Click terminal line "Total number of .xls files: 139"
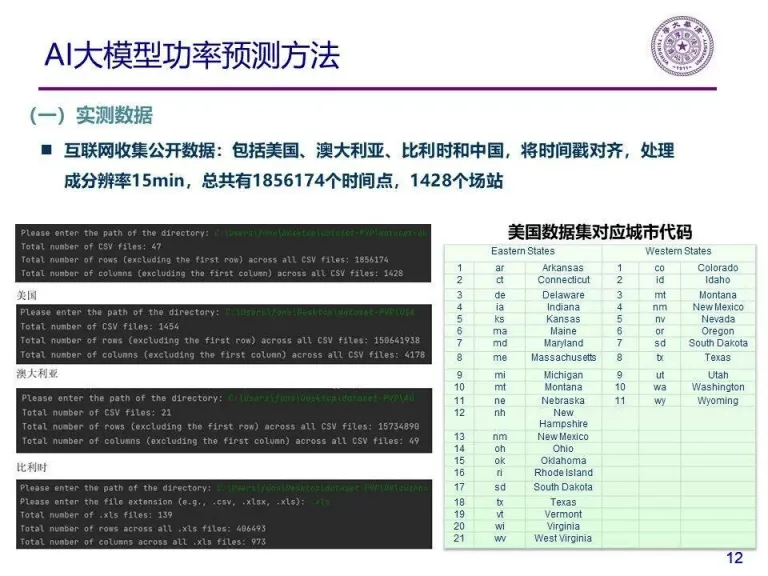The image size is (768, 576). click(x=96, y=515)
